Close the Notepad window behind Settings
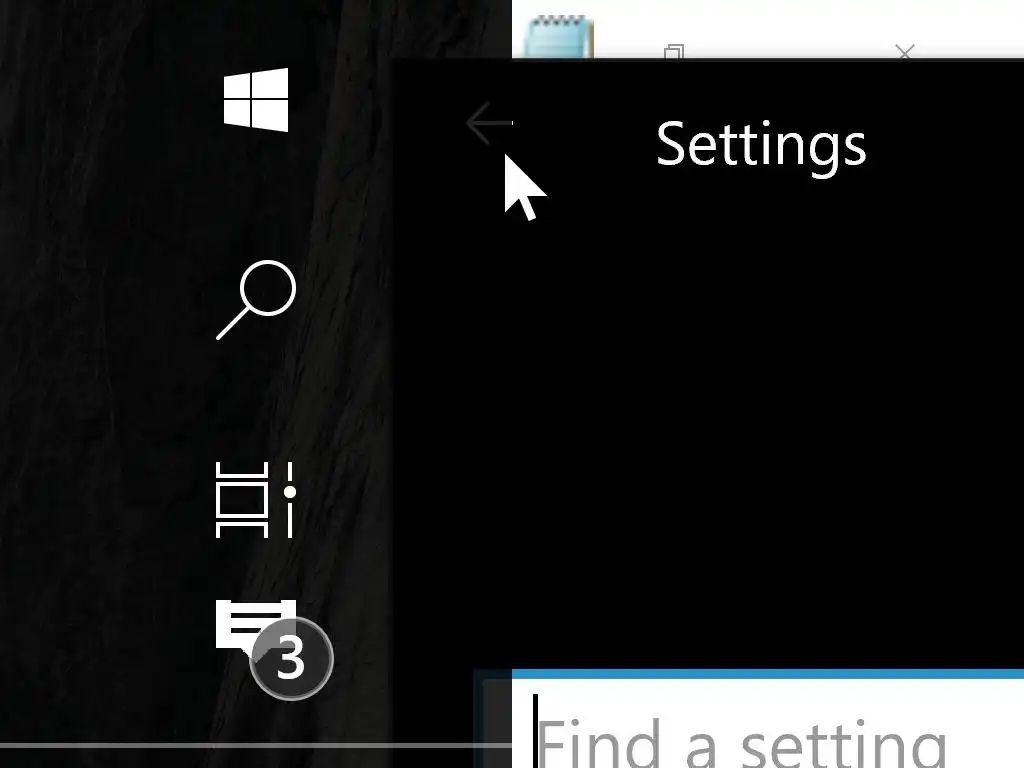This screenshot has height=768, width=1024. click(904, 52)
